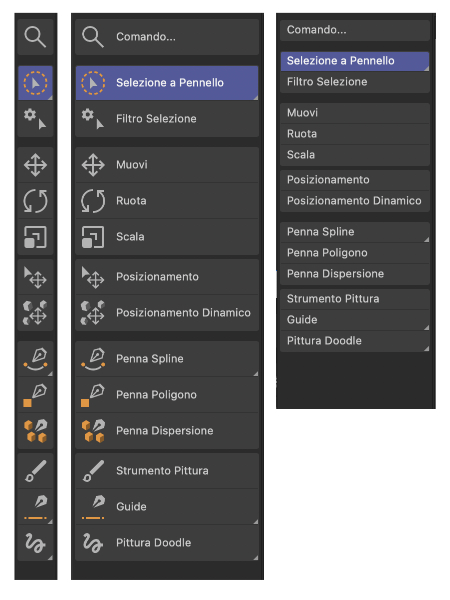Select the Filtro Selezione gear icon in narrow strip
The image size is (450, 600).
coord(35,119)
